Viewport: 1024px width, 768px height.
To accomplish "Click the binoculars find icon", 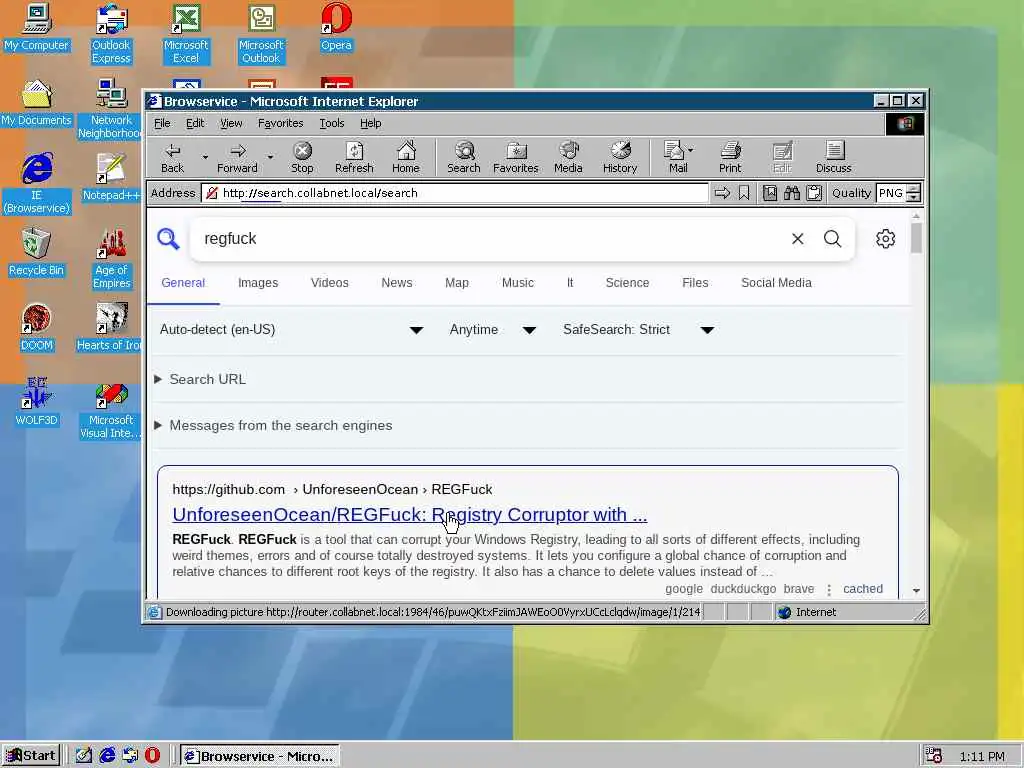I will 792,193.
